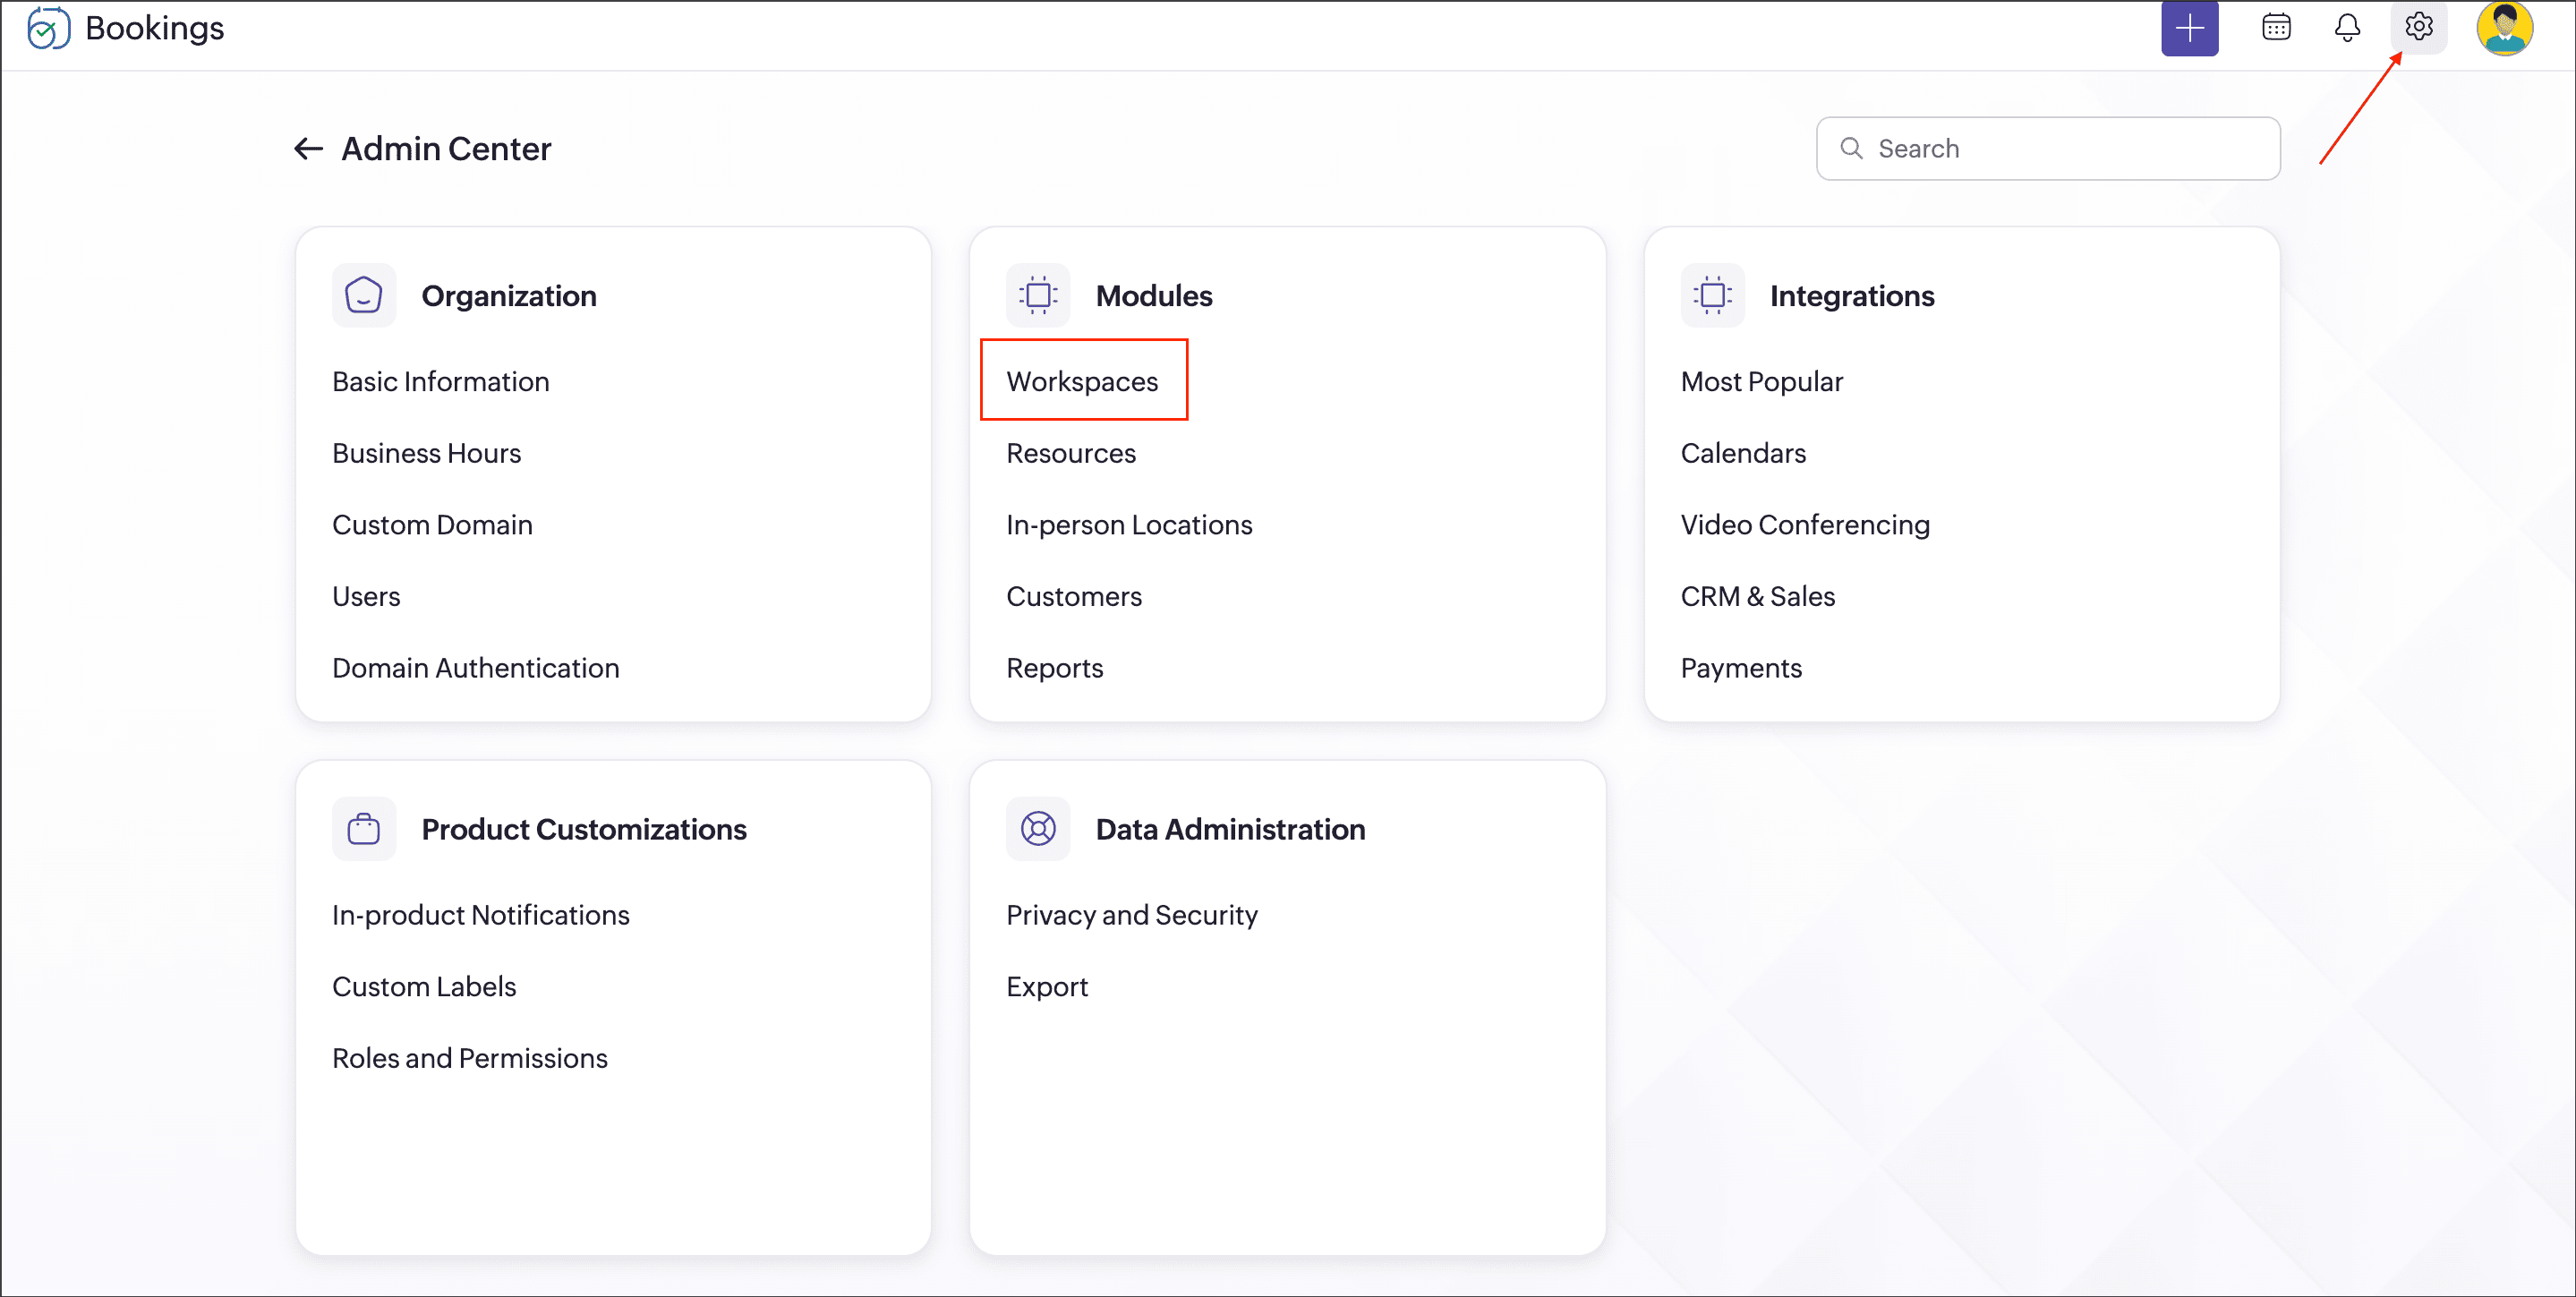Screen dimensions: 2576x1297
Task: Focus the Search input field
Action: click(x=2048, y=148)
